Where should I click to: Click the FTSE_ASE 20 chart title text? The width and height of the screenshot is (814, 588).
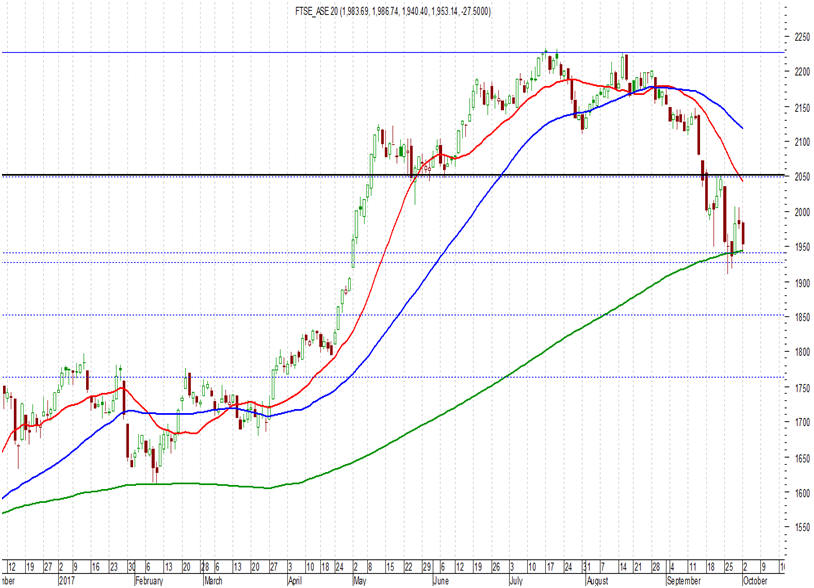coord(392,11)
